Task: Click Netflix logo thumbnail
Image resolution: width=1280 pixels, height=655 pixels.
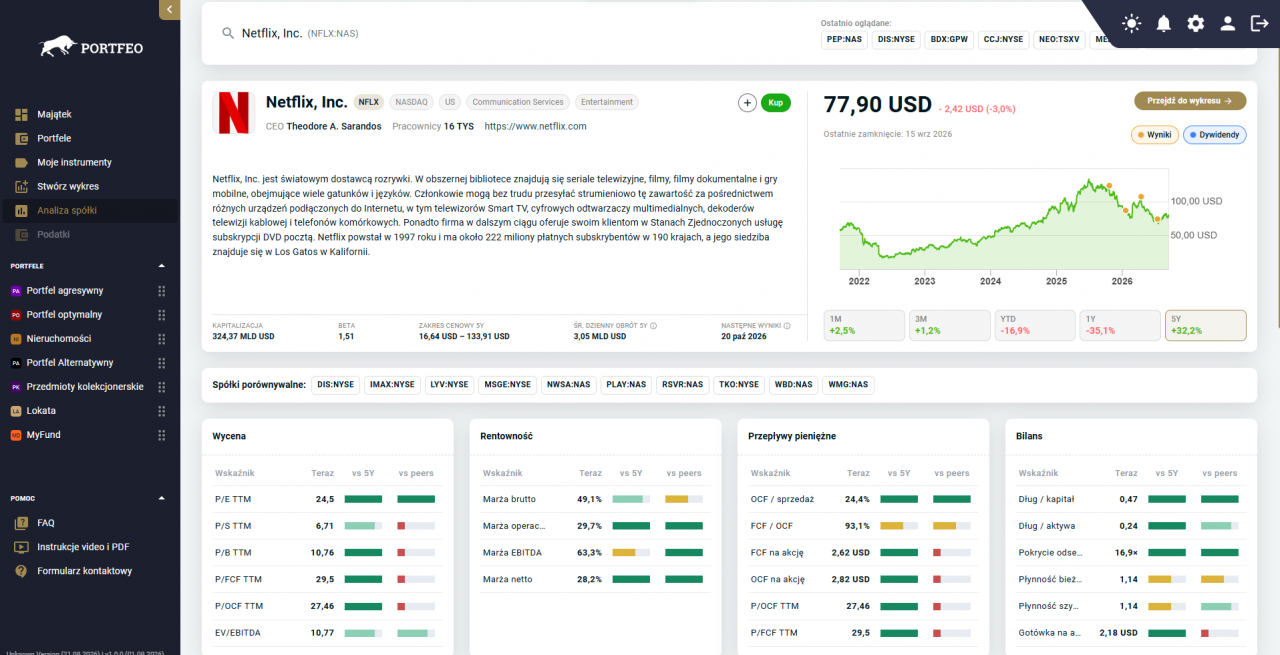Action: point(234,113)
